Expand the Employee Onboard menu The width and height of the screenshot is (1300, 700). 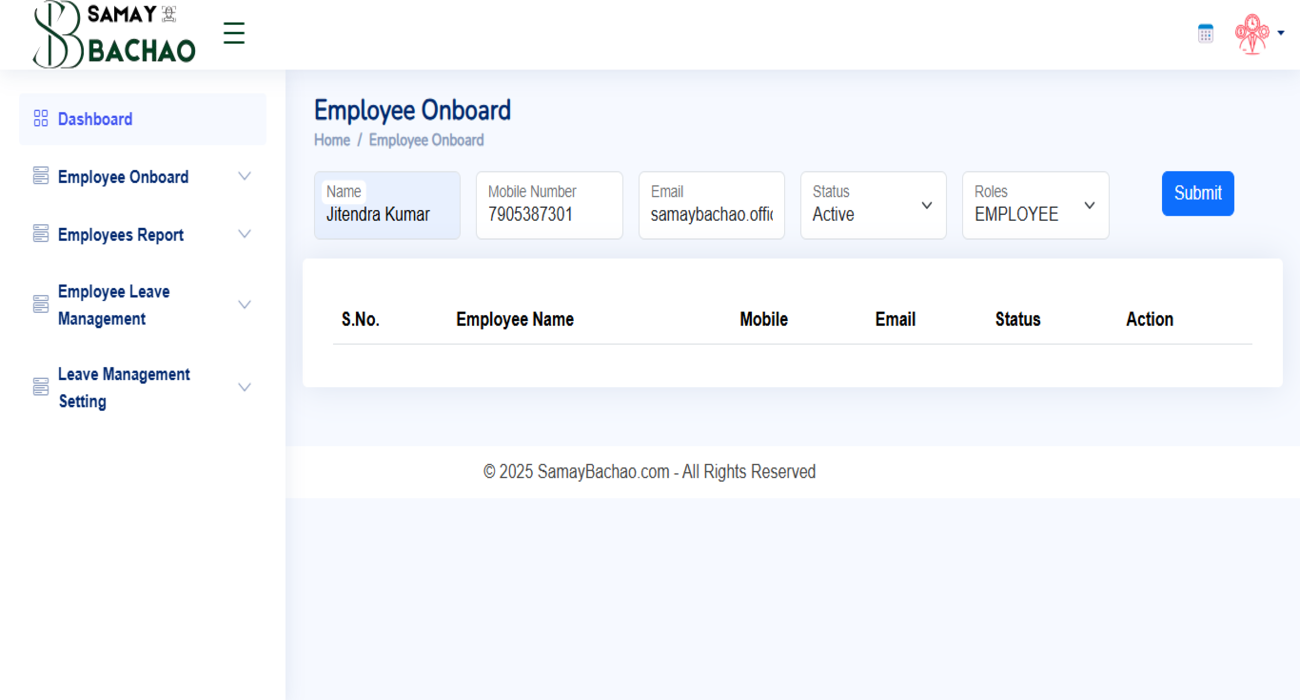tap(244, 175)
